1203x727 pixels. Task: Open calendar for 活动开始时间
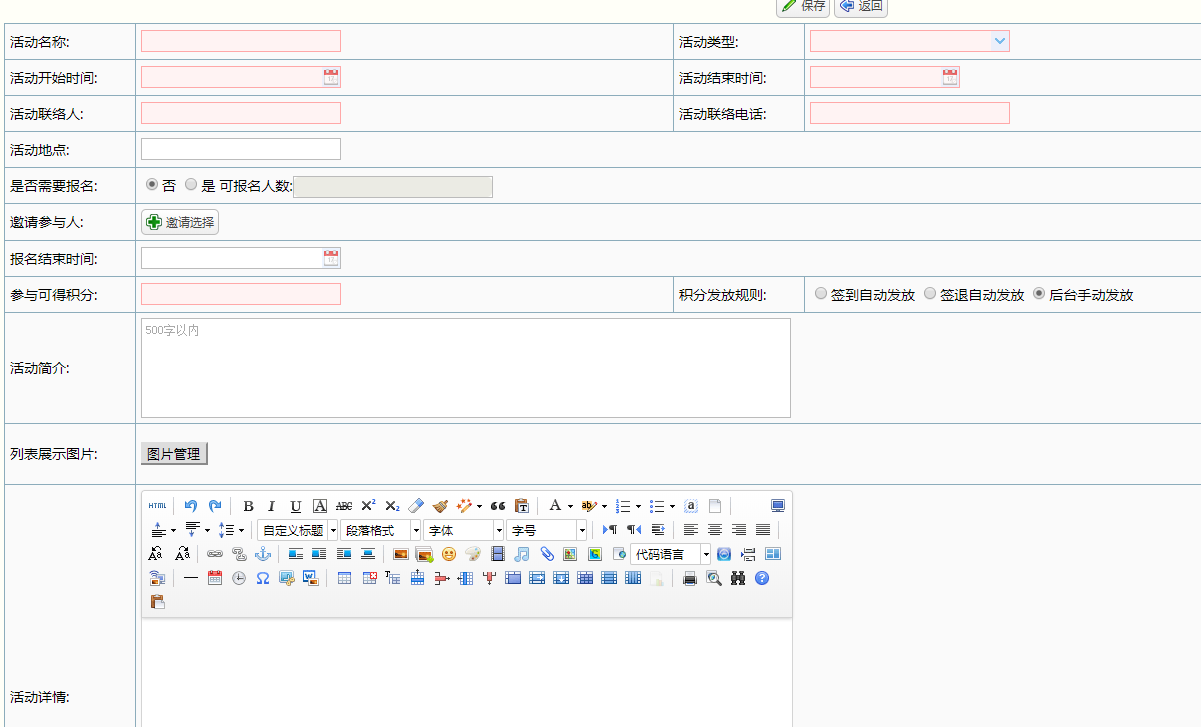point(331,77)
